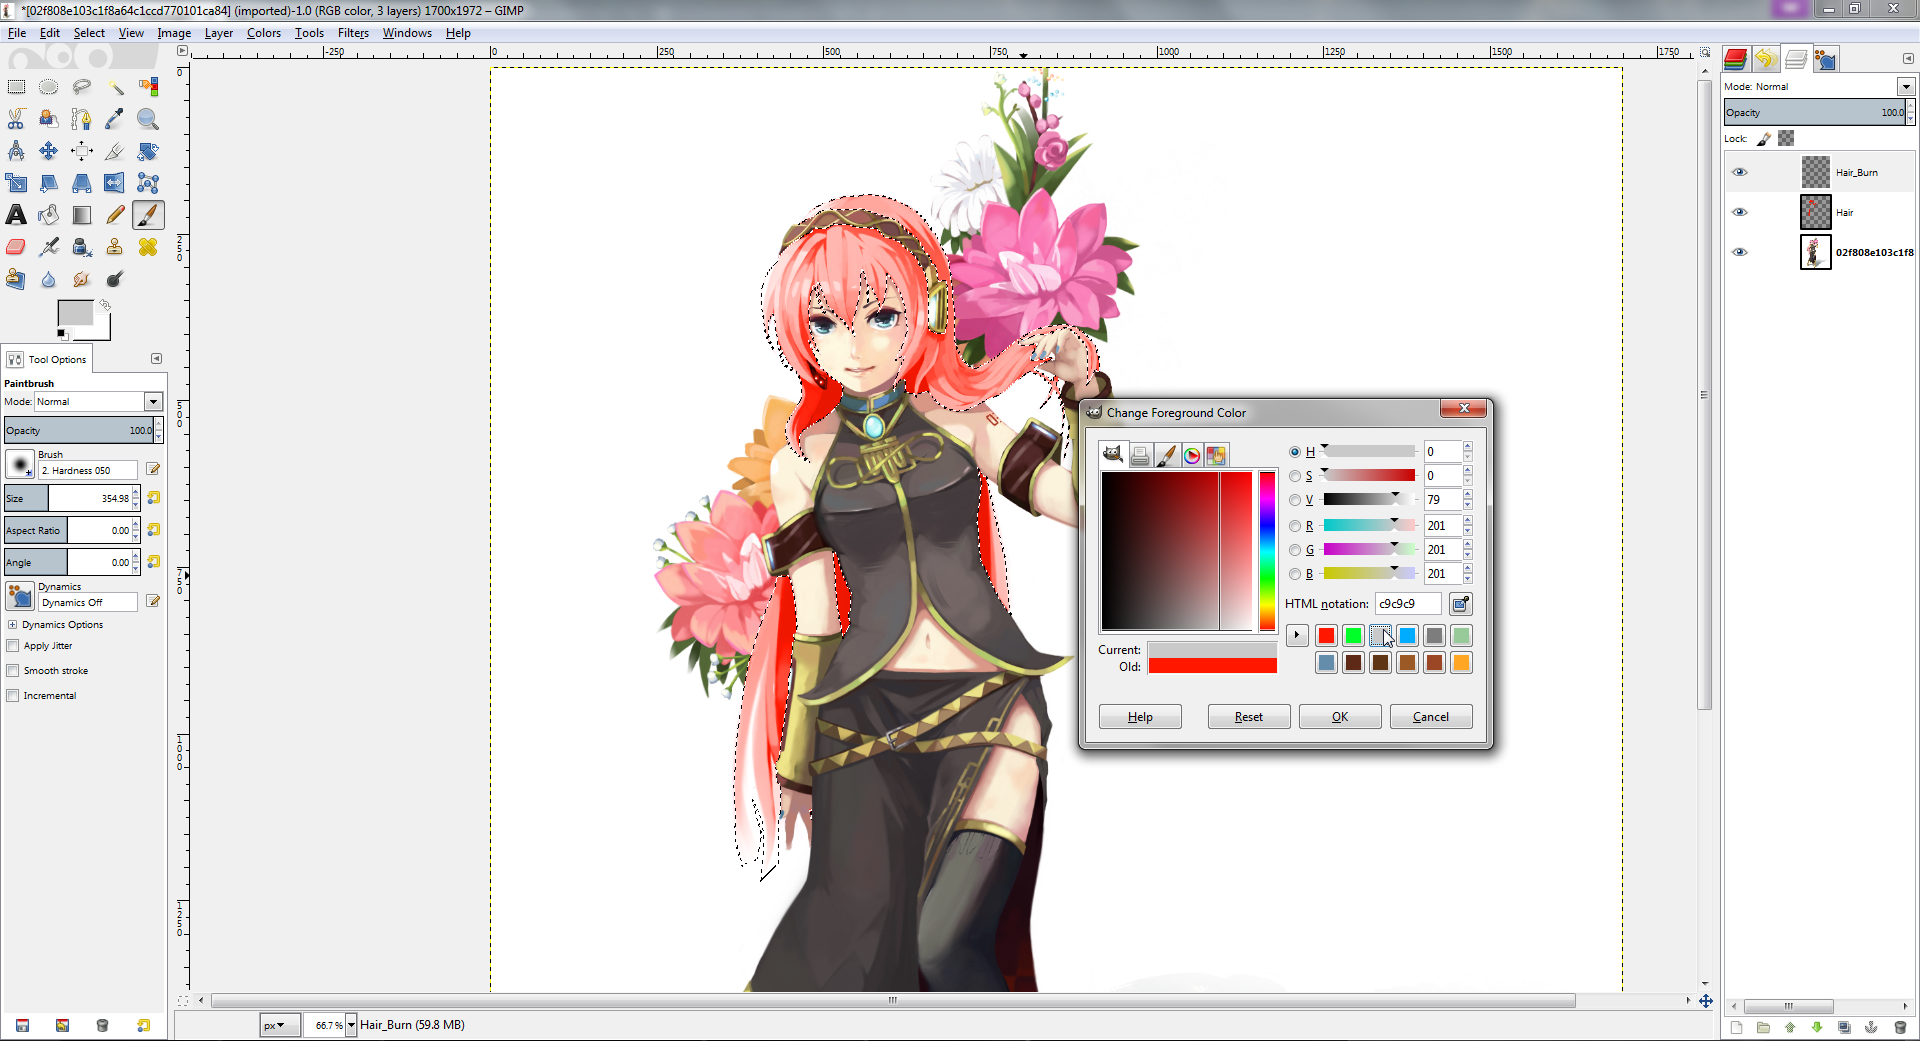Select the Text tool
The height and width of the screenshot is (1041, 1920).
17,215
